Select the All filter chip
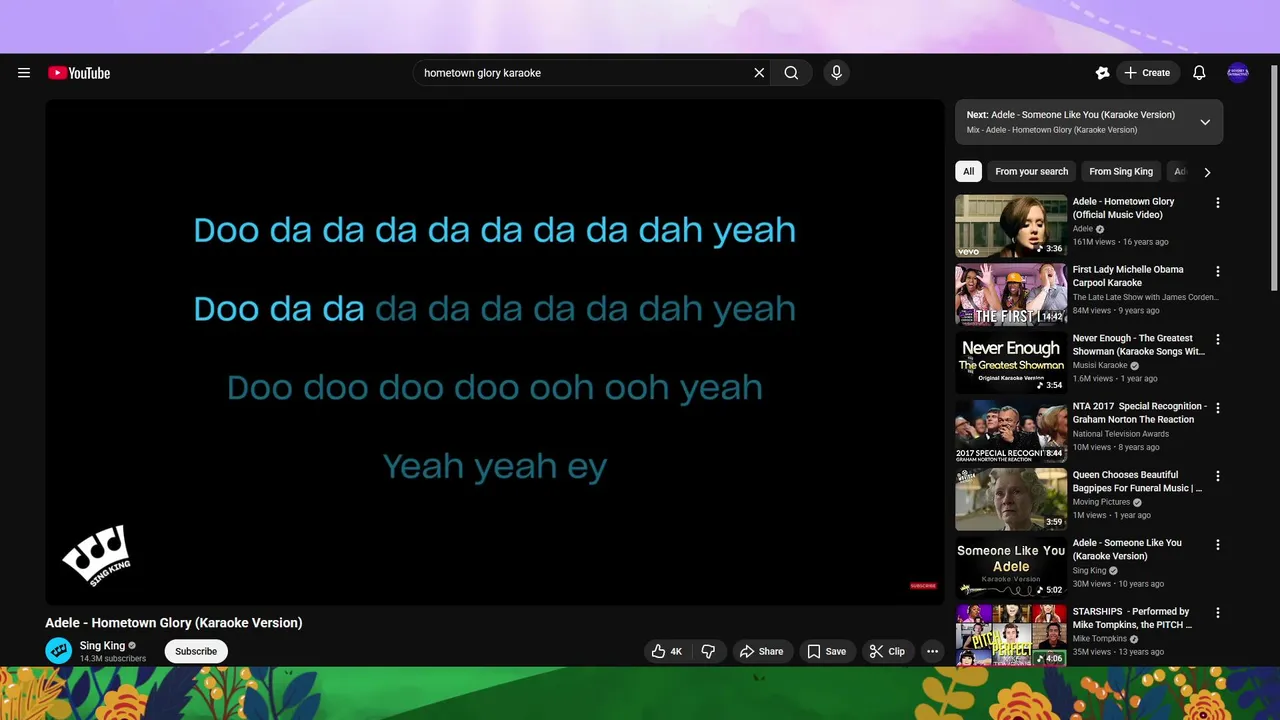Image resolution: width=1280 pixels, height=720 pixels. 968,172
